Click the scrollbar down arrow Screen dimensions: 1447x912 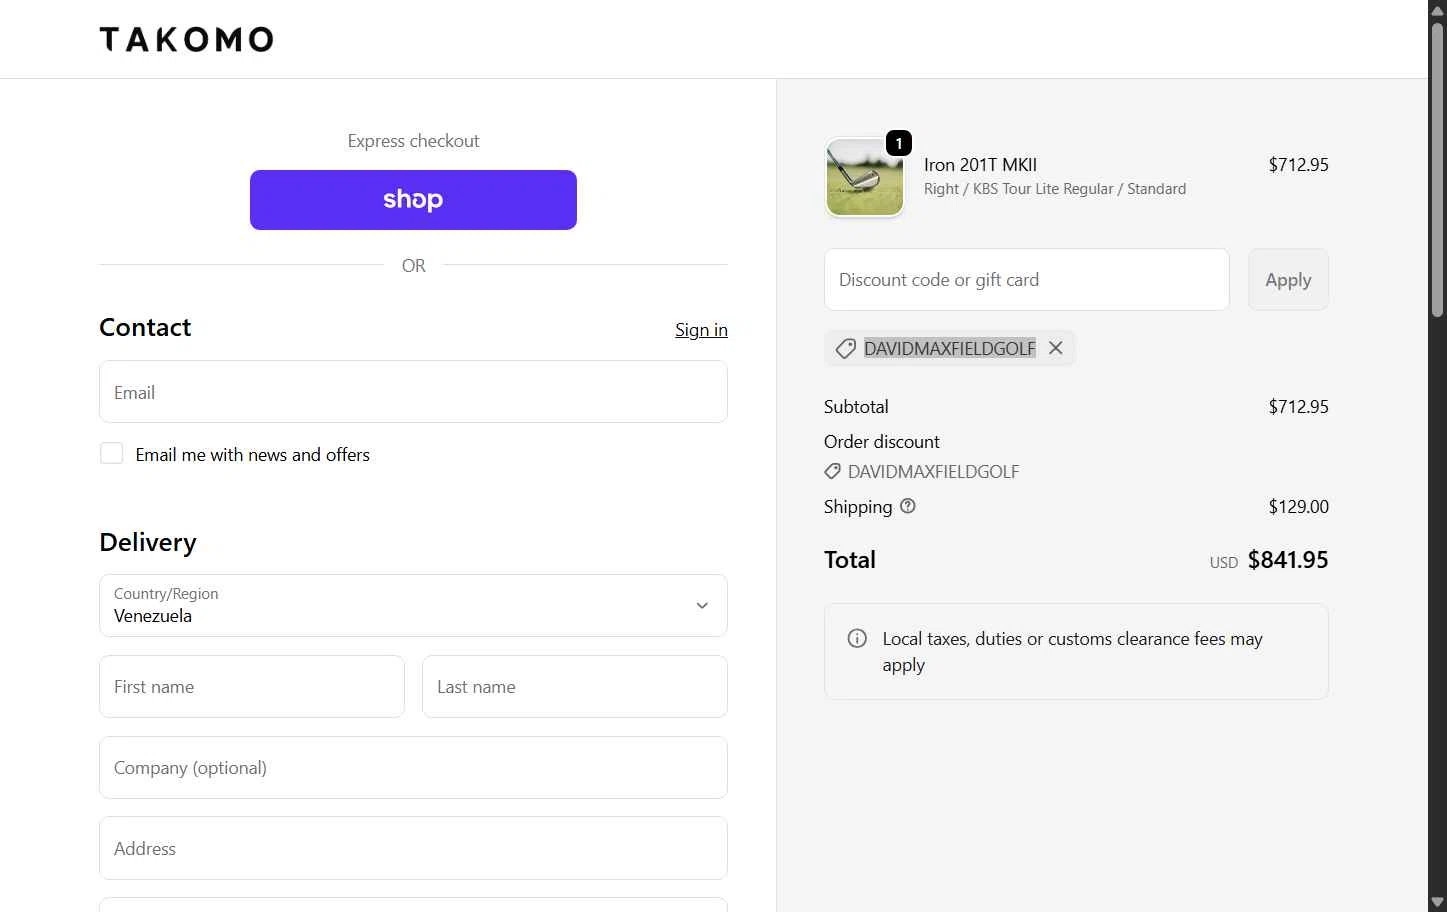point(1437,903)
